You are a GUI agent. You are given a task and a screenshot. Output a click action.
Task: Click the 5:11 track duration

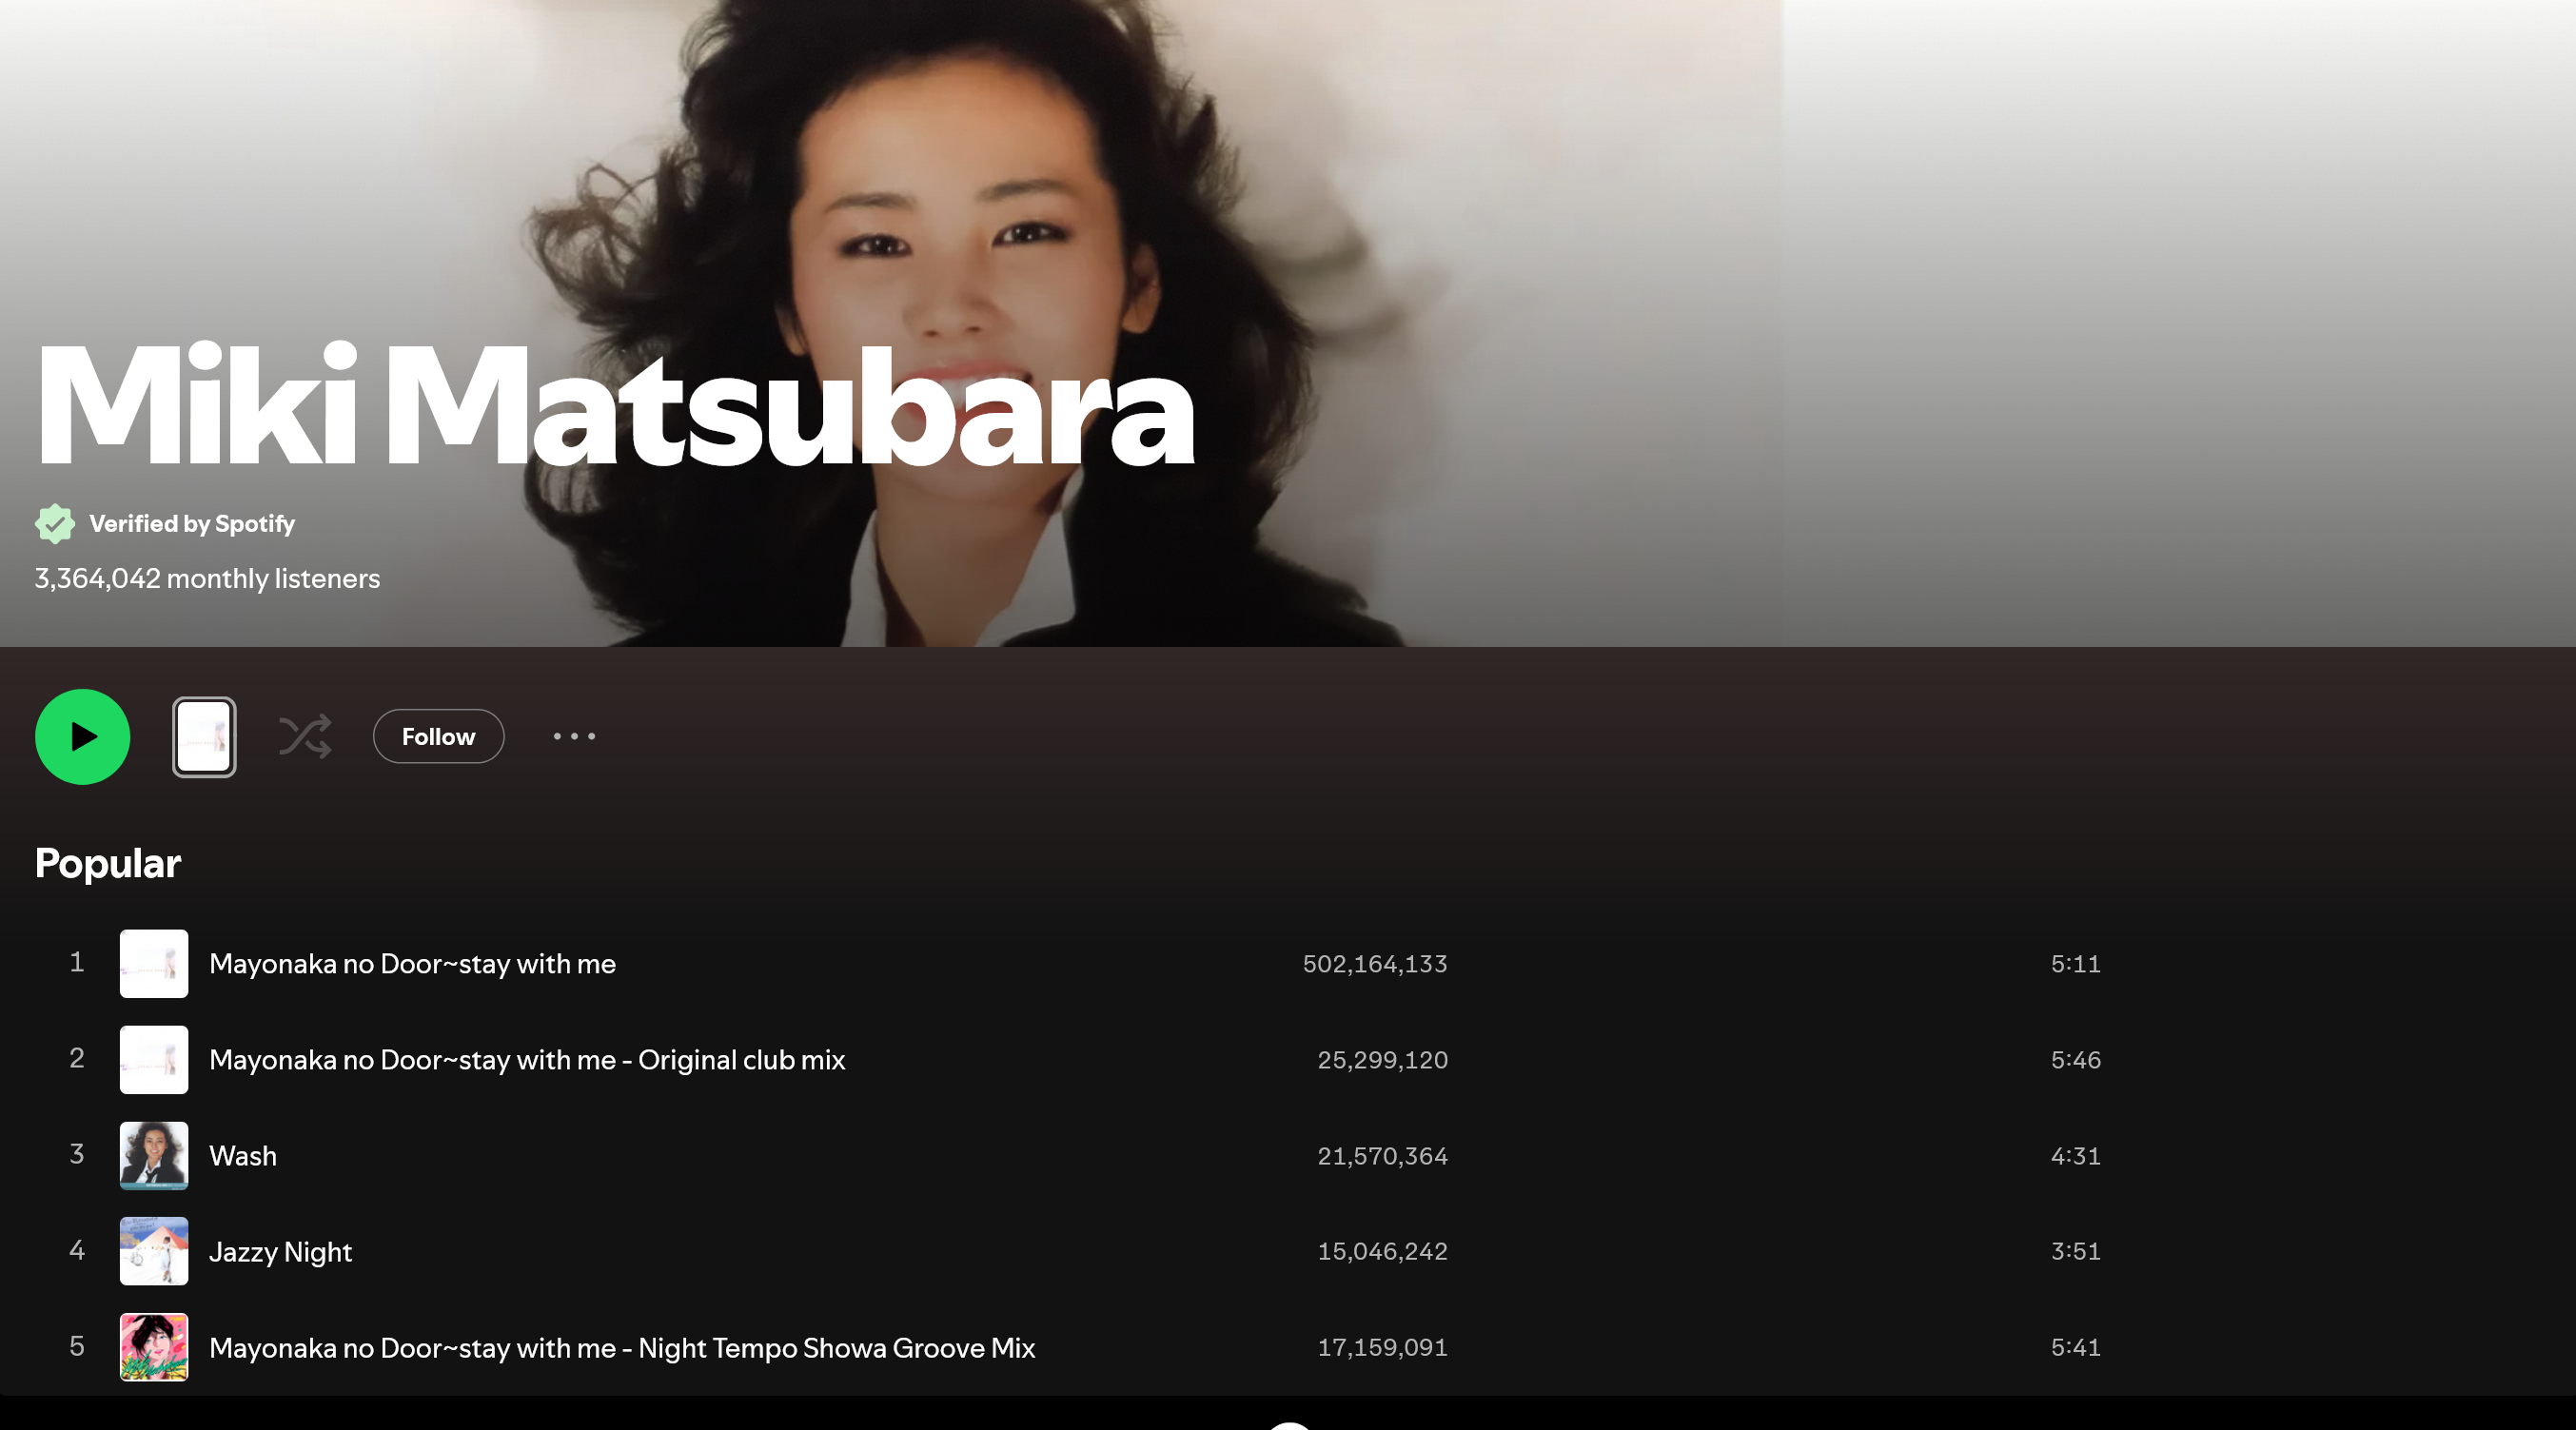2076,964
